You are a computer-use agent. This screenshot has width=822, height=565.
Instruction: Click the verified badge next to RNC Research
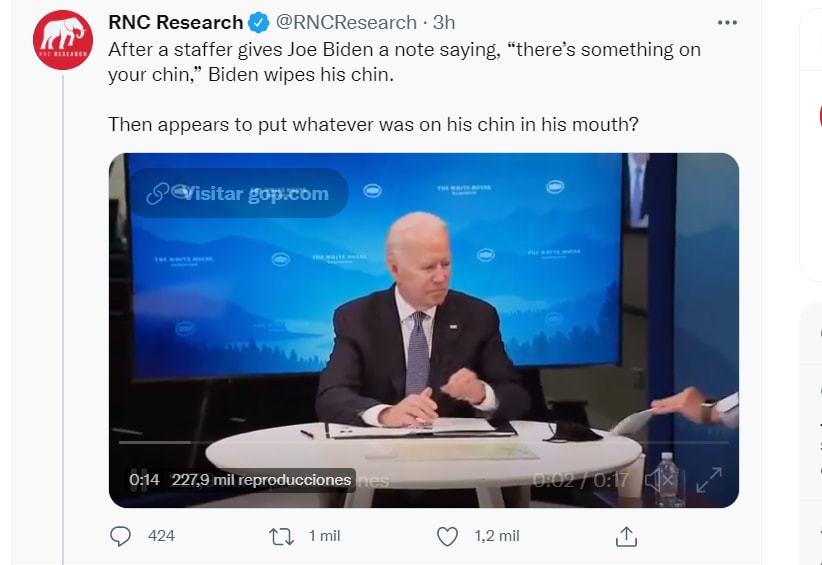pyautogui.click(x=258, y=22)
